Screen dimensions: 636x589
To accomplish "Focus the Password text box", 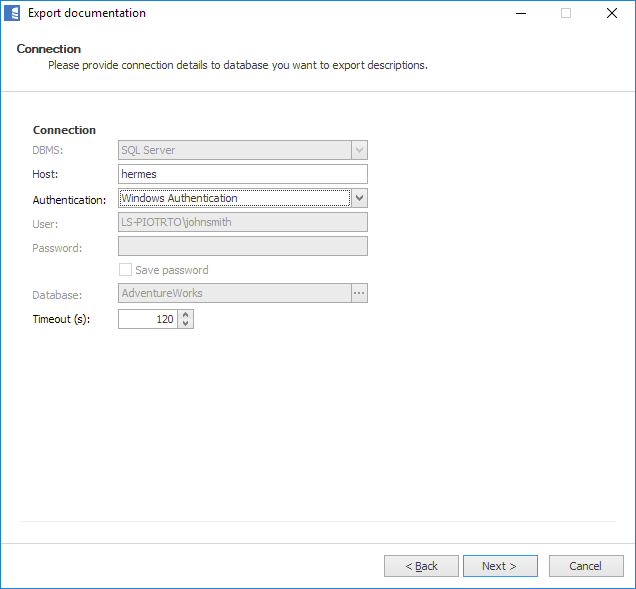I will coord(243,246).
